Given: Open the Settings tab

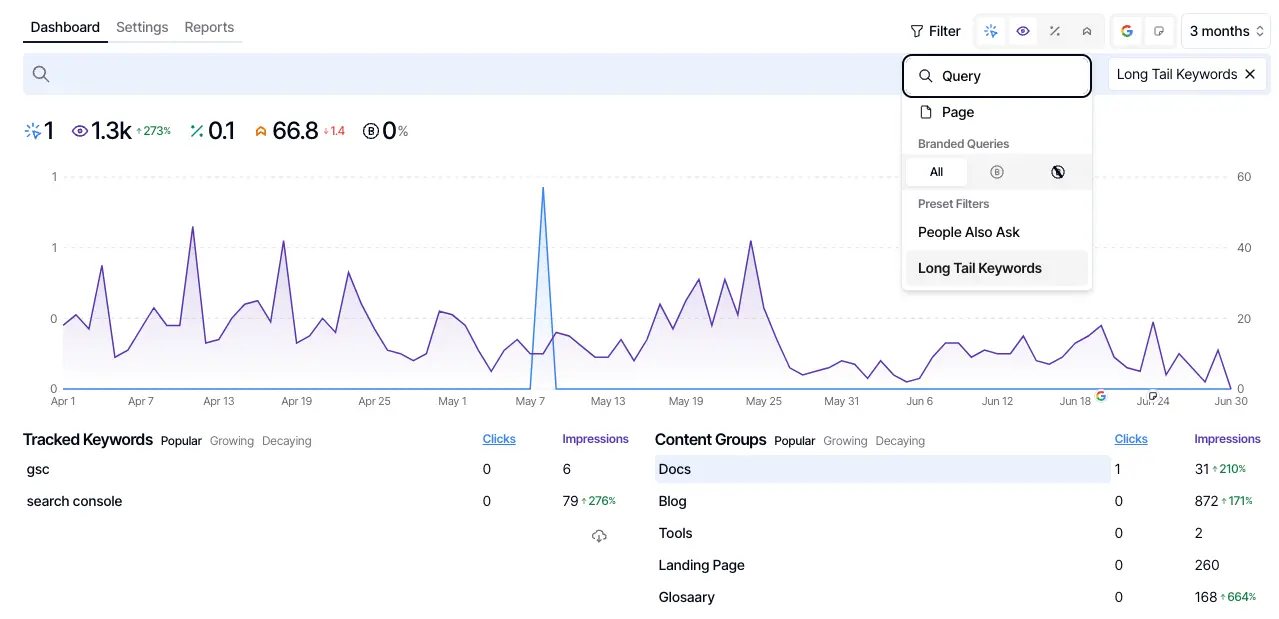Looking at the screenshot, I should (141, 27).
